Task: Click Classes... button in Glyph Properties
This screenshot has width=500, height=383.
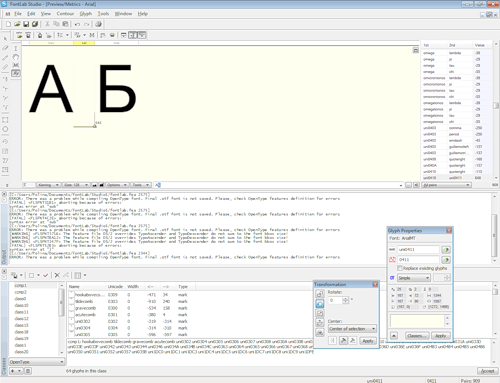Action: coord(417,336)
